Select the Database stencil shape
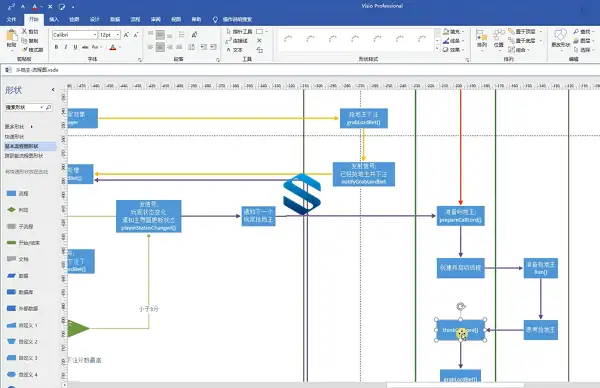The width and height of the screenshot is (600, 388). (x=20, y=292)
